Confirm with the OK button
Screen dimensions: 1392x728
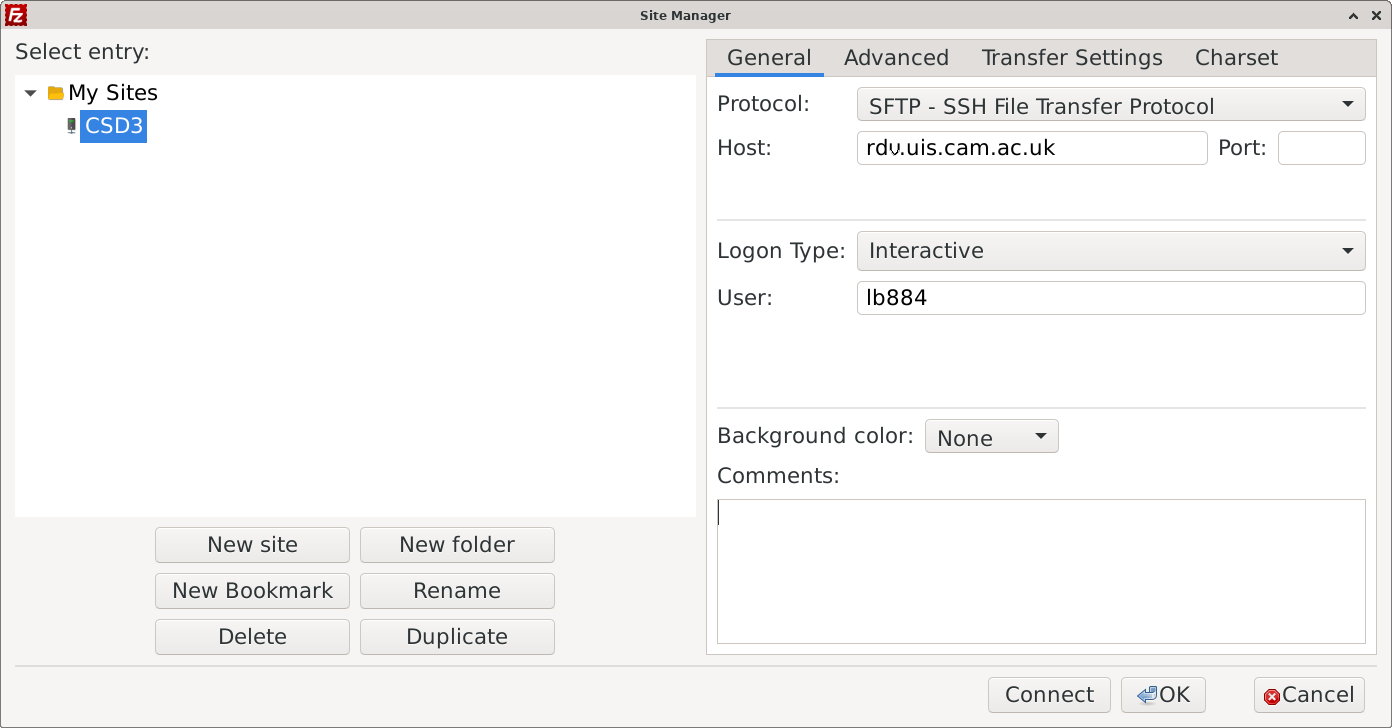pos(1163,695)
